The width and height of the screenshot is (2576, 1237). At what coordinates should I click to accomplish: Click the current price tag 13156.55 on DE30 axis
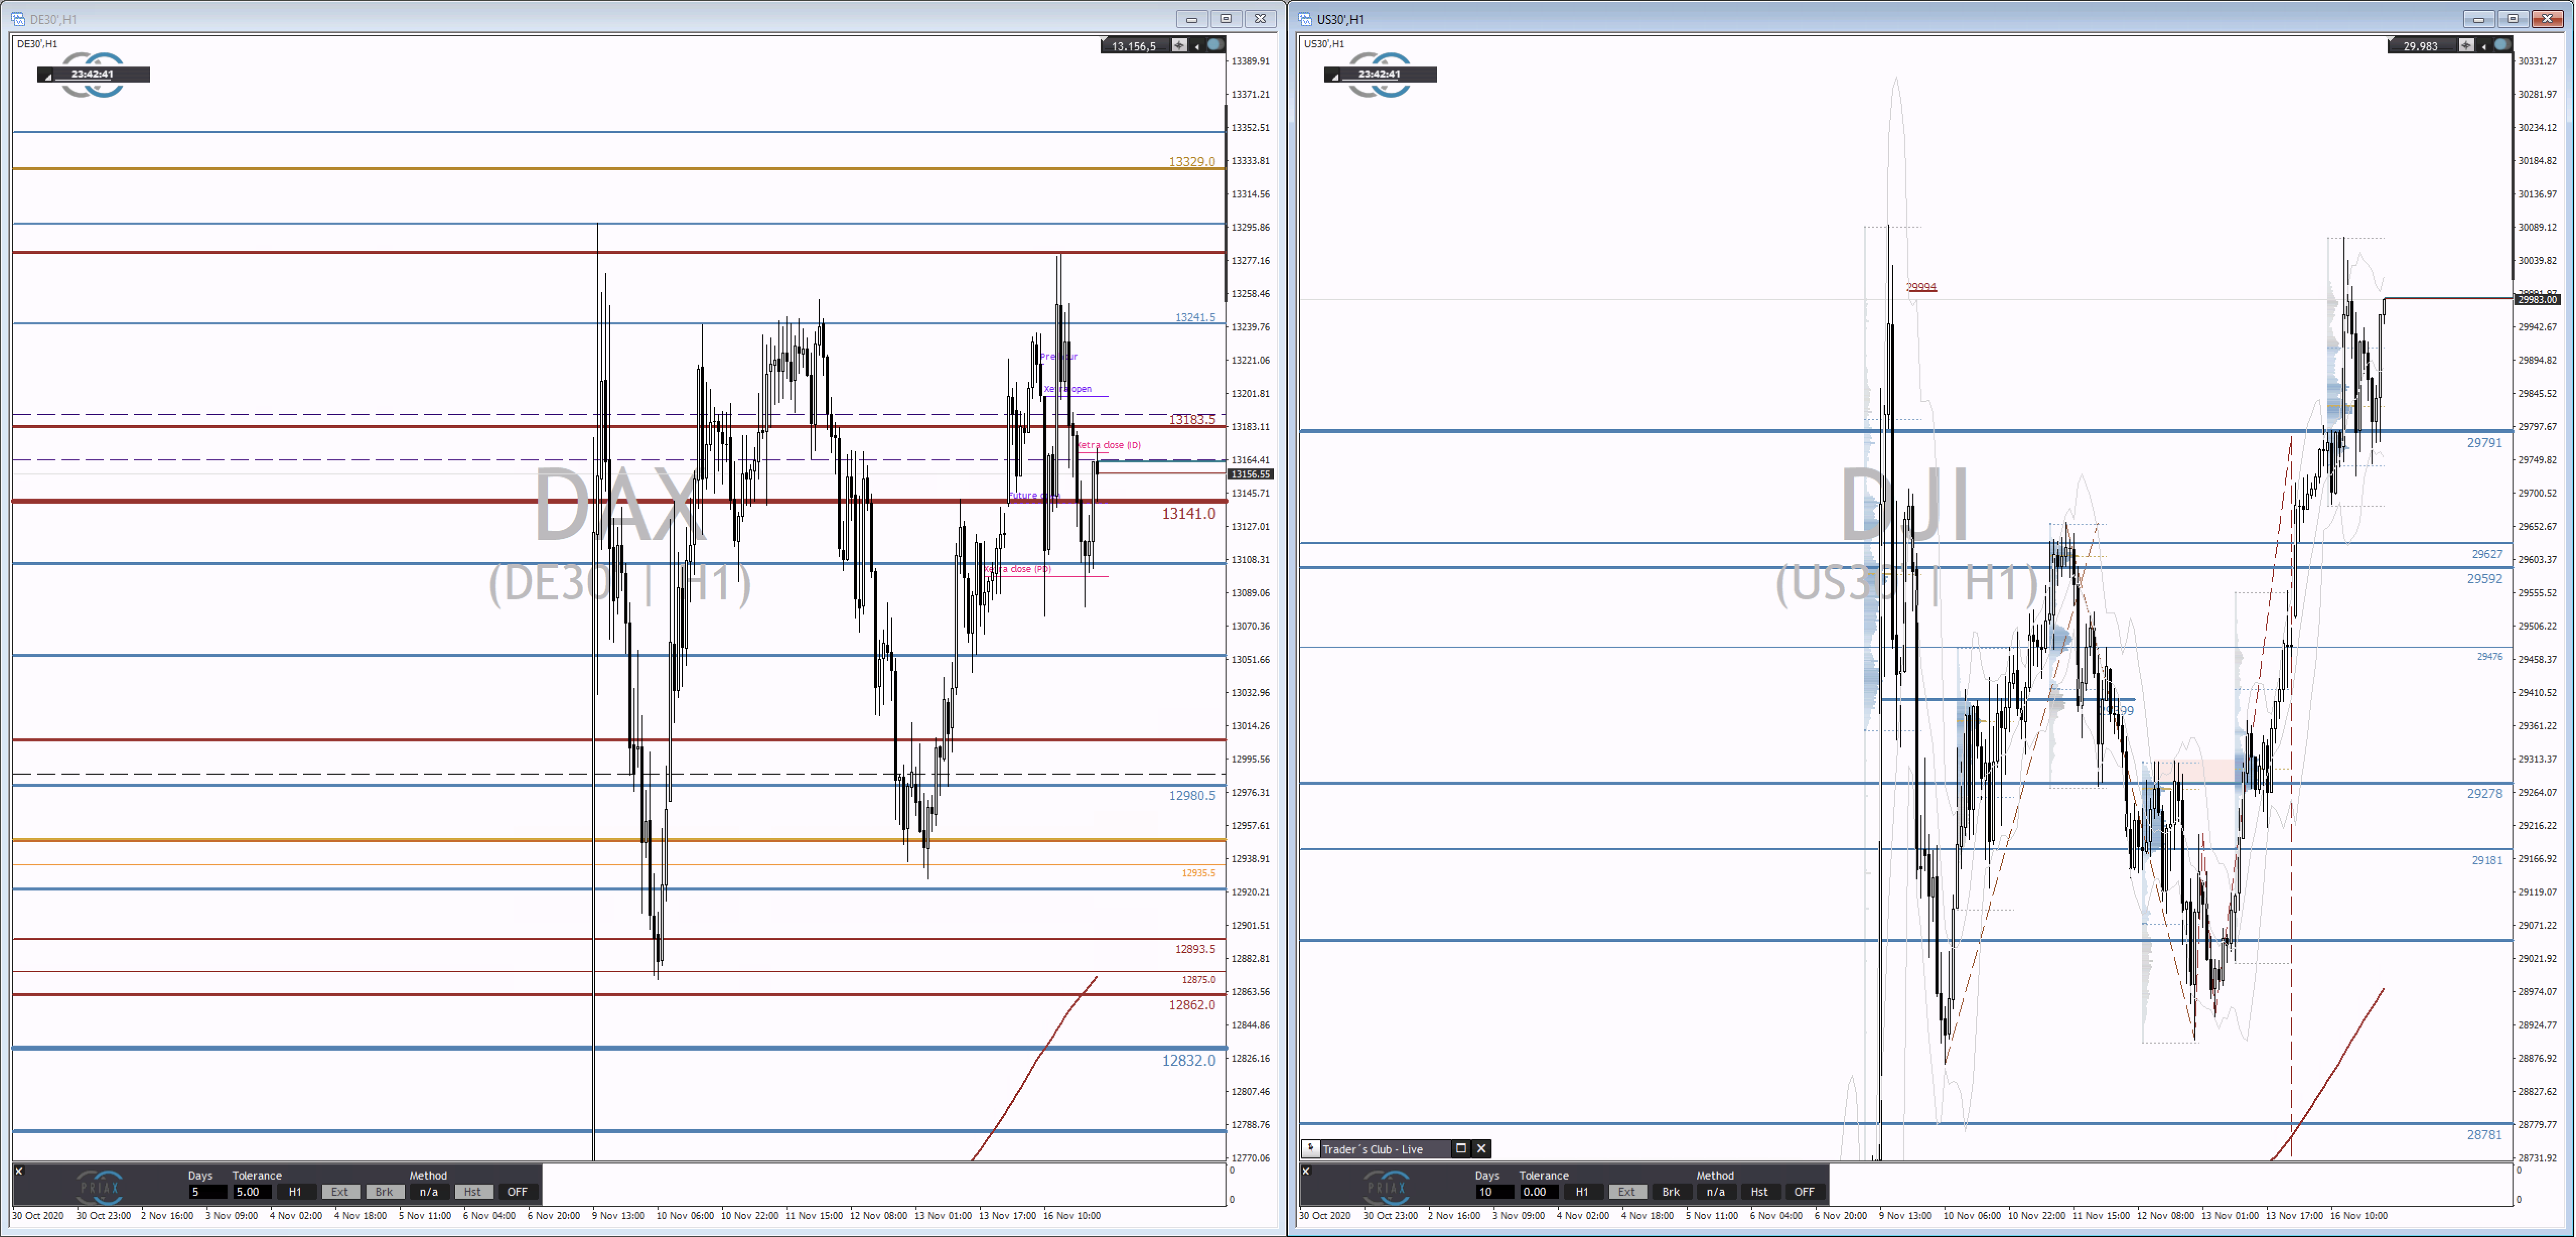[x=1250, y=474]
